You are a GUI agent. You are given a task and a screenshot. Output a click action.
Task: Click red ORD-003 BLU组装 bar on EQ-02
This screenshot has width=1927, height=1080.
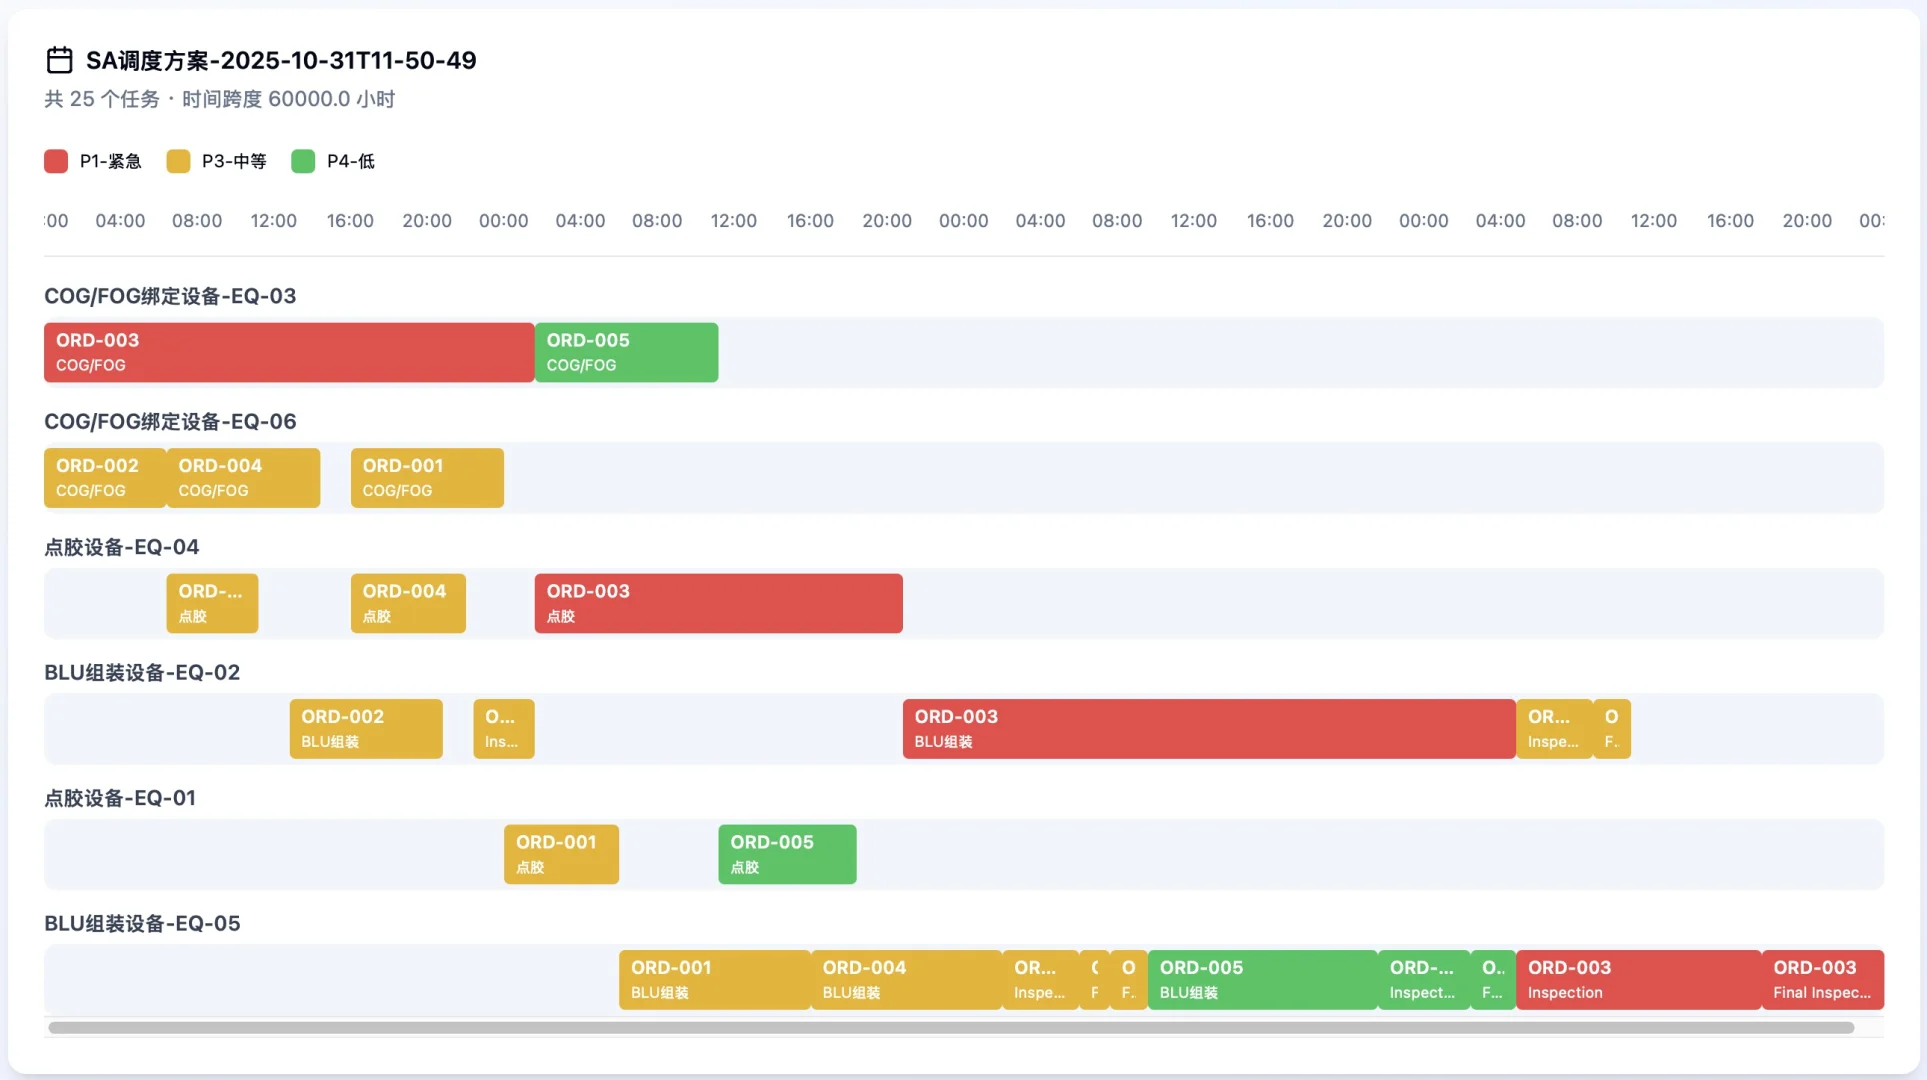coord(1208,729)
